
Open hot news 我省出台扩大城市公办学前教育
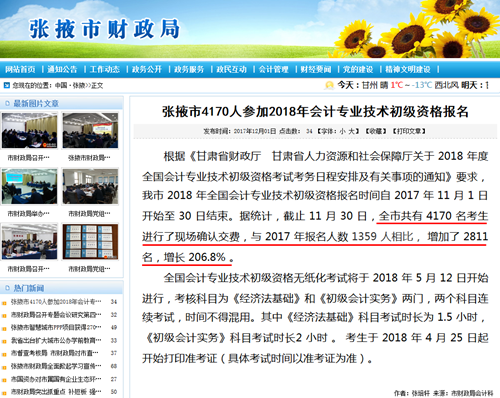coord(56,340)
